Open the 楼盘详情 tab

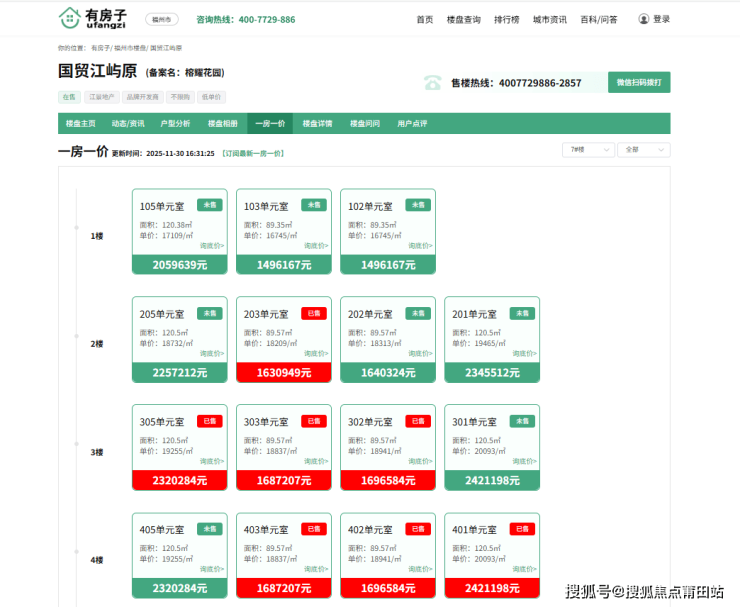pos(317,124)
